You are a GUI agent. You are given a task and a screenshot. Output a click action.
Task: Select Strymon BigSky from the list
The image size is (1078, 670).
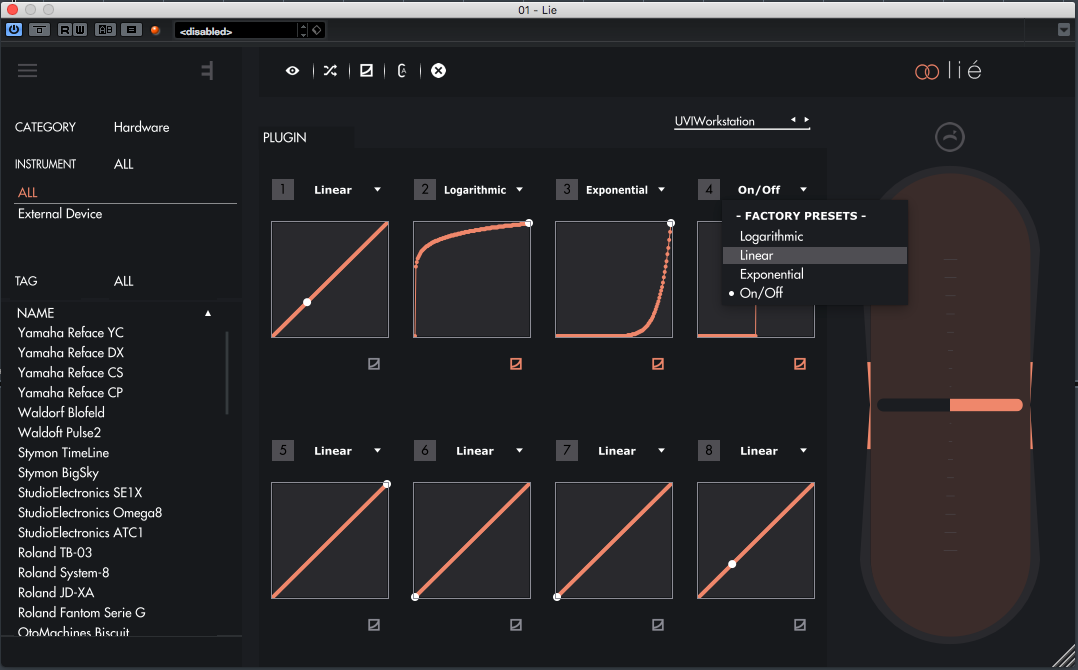[58, 473]
